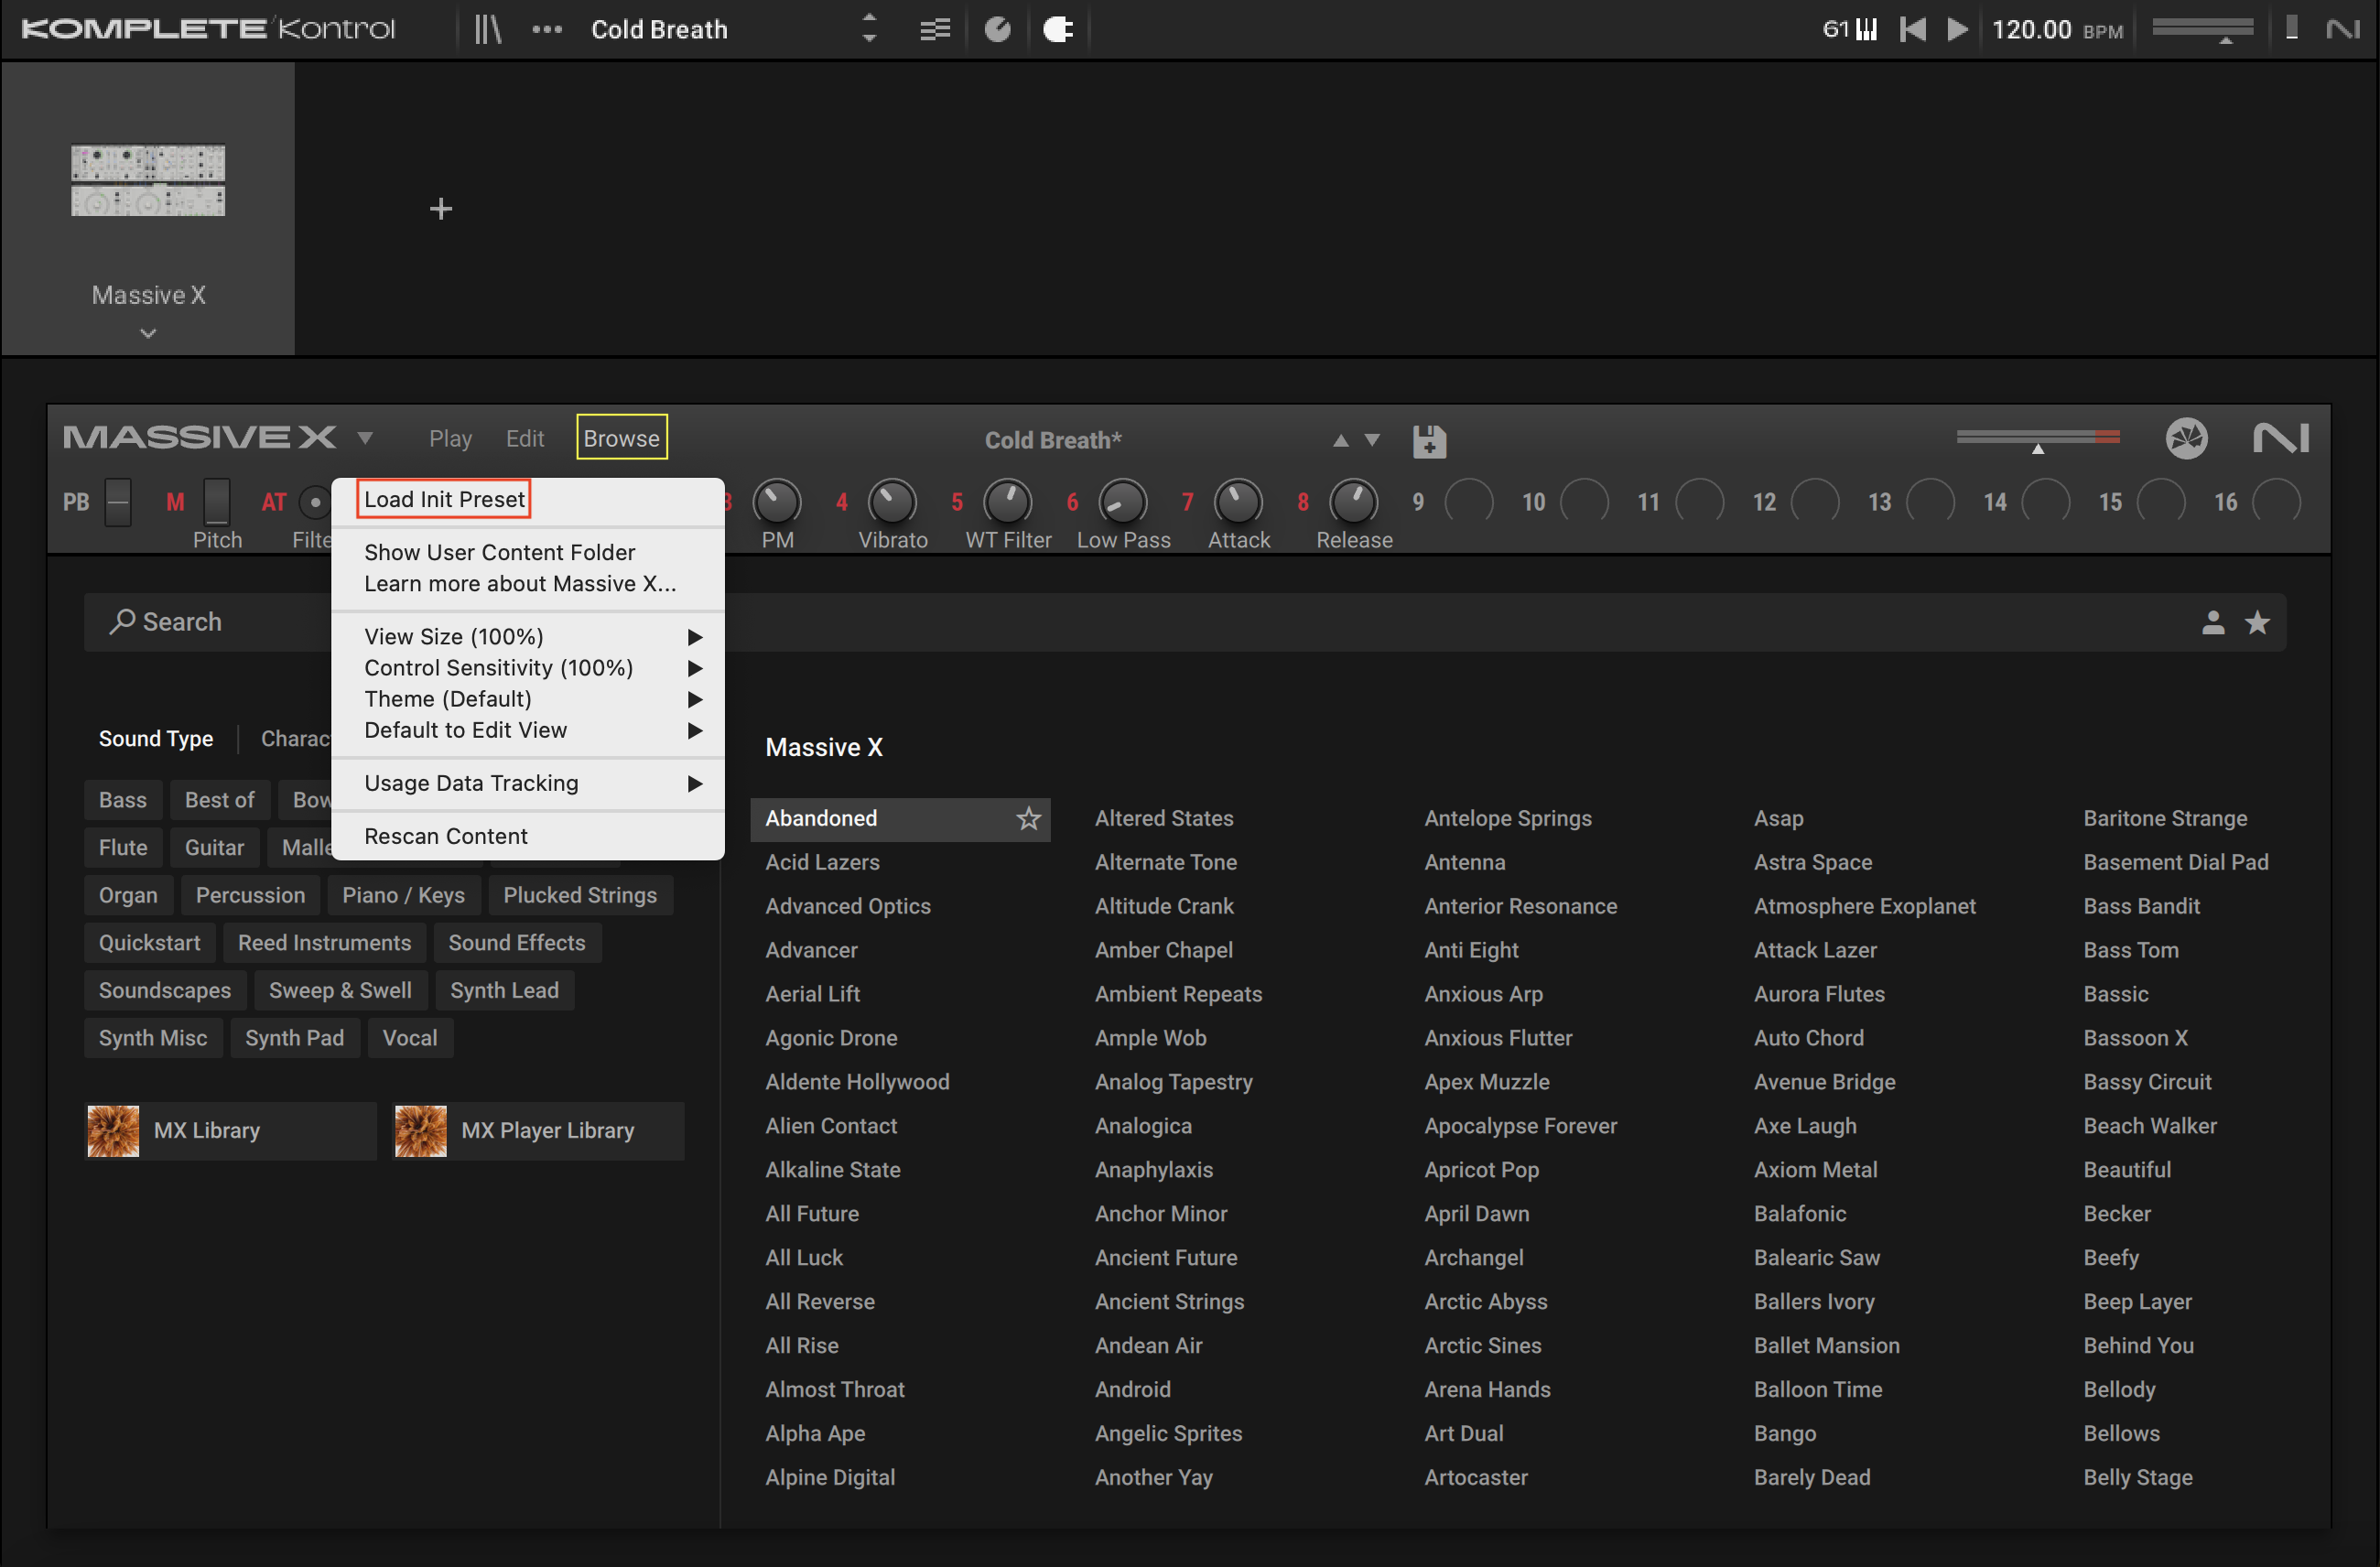Filter by the MX Library button
Screen dimensions: 2380x1567
tap(231, 1130)
